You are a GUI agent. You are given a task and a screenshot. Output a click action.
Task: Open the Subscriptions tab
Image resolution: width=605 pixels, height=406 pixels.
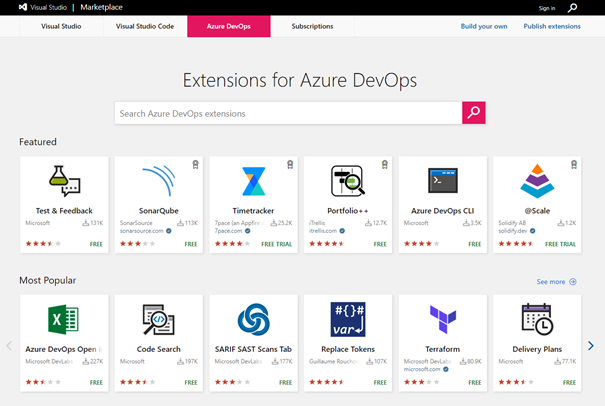(x=313, y=26)
